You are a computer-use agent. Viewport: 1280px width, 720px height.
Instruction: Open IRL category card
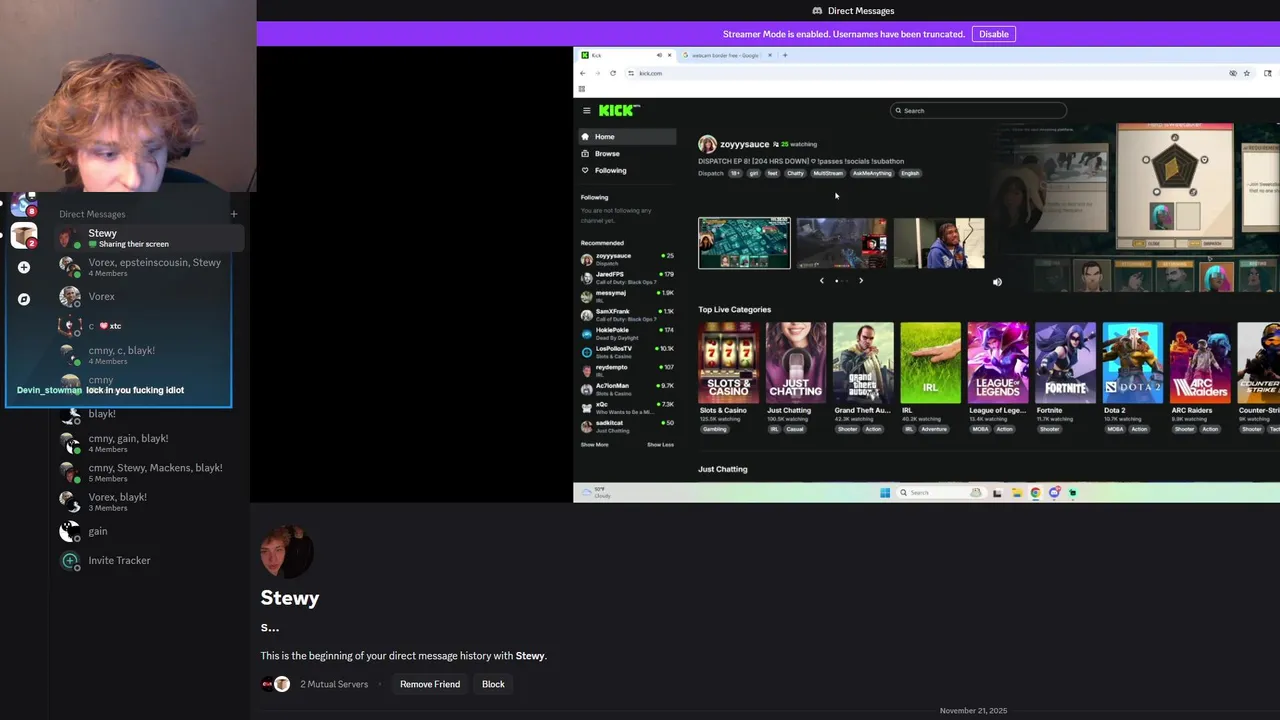coord(930,363)
